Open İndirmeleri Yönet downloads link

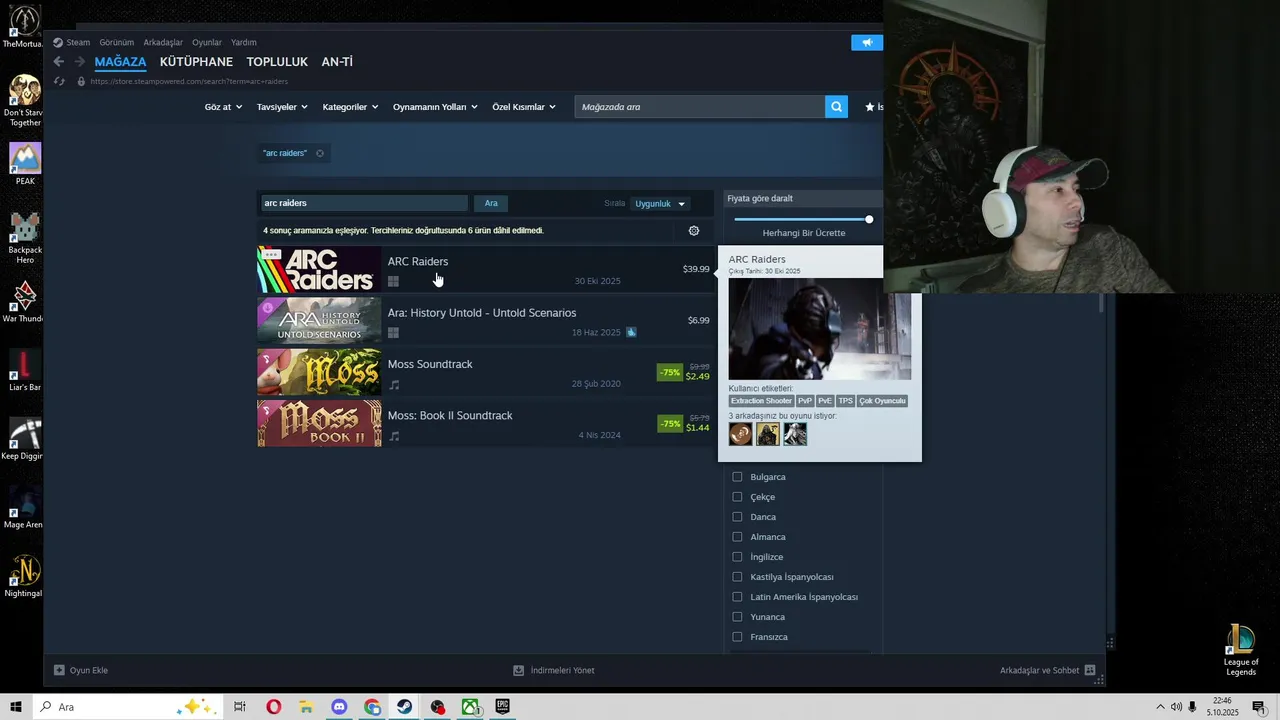tap(554, 670)
